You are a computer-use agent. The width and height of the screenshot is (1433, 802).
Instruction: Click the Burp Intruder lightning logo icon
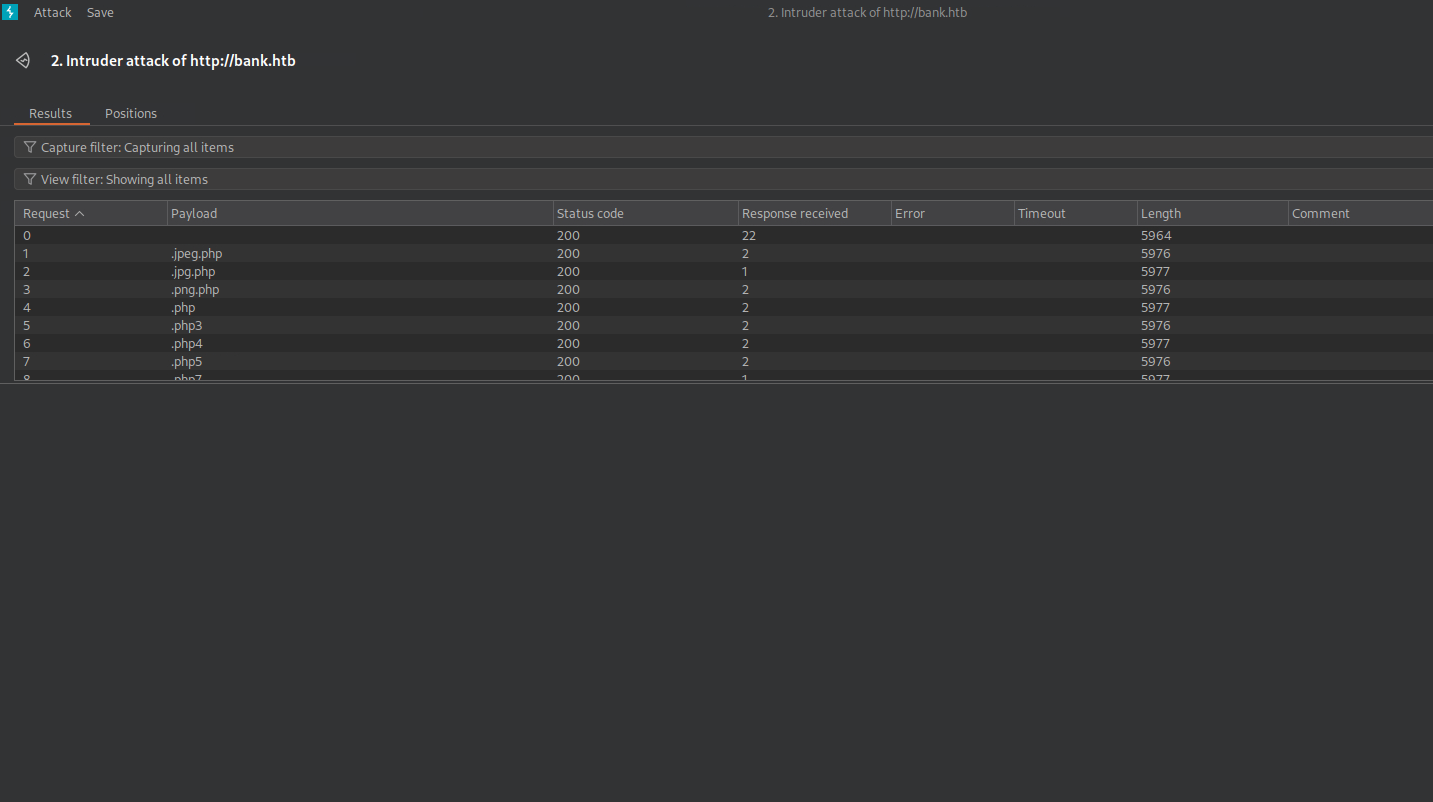10,12
